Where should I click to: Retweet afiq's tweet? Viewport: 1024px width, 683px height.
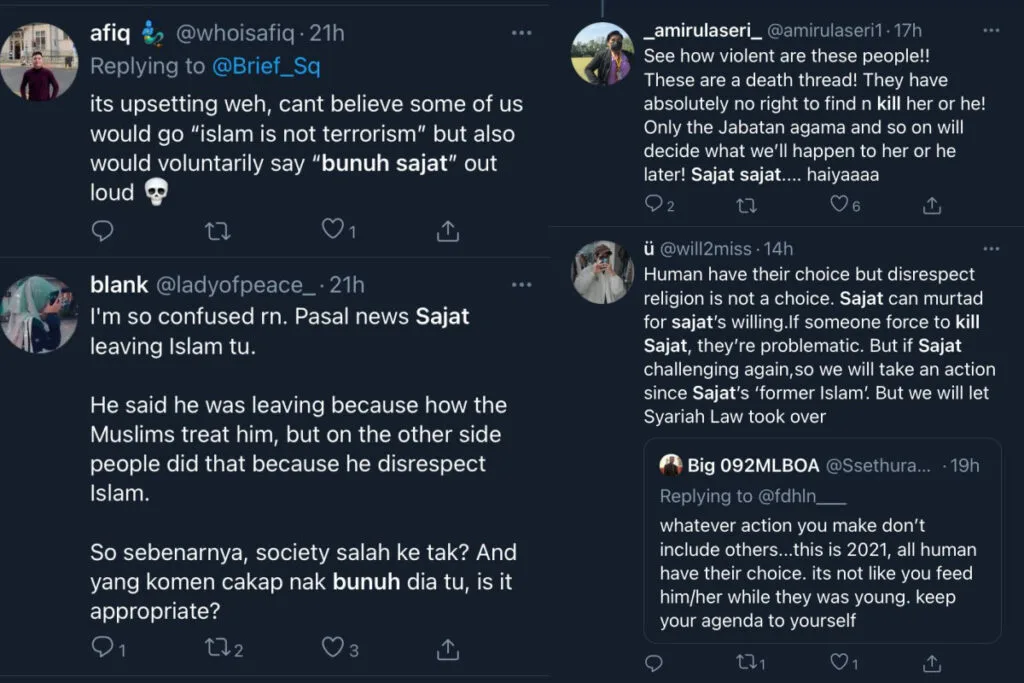tap(217, 231)
